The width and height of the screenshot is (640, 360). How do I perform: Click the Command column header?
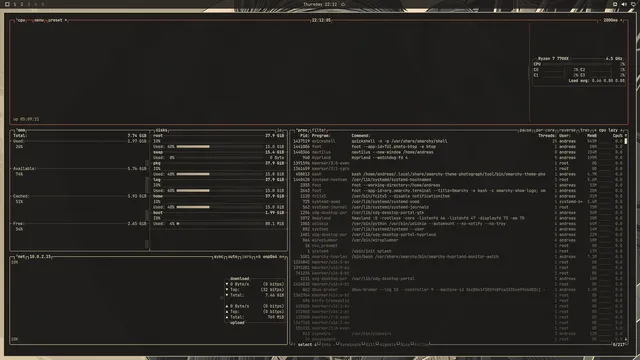click(x=360, y=136)
